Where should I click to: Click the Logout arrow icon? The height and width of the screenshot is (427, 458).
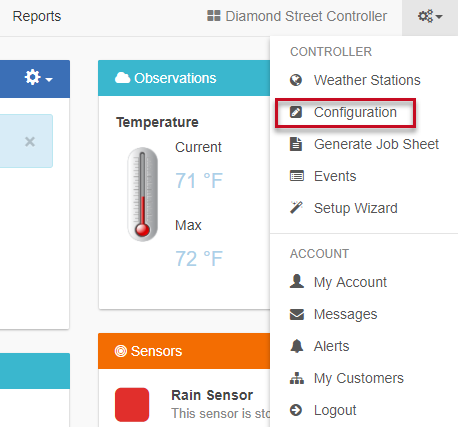[296, 410]
